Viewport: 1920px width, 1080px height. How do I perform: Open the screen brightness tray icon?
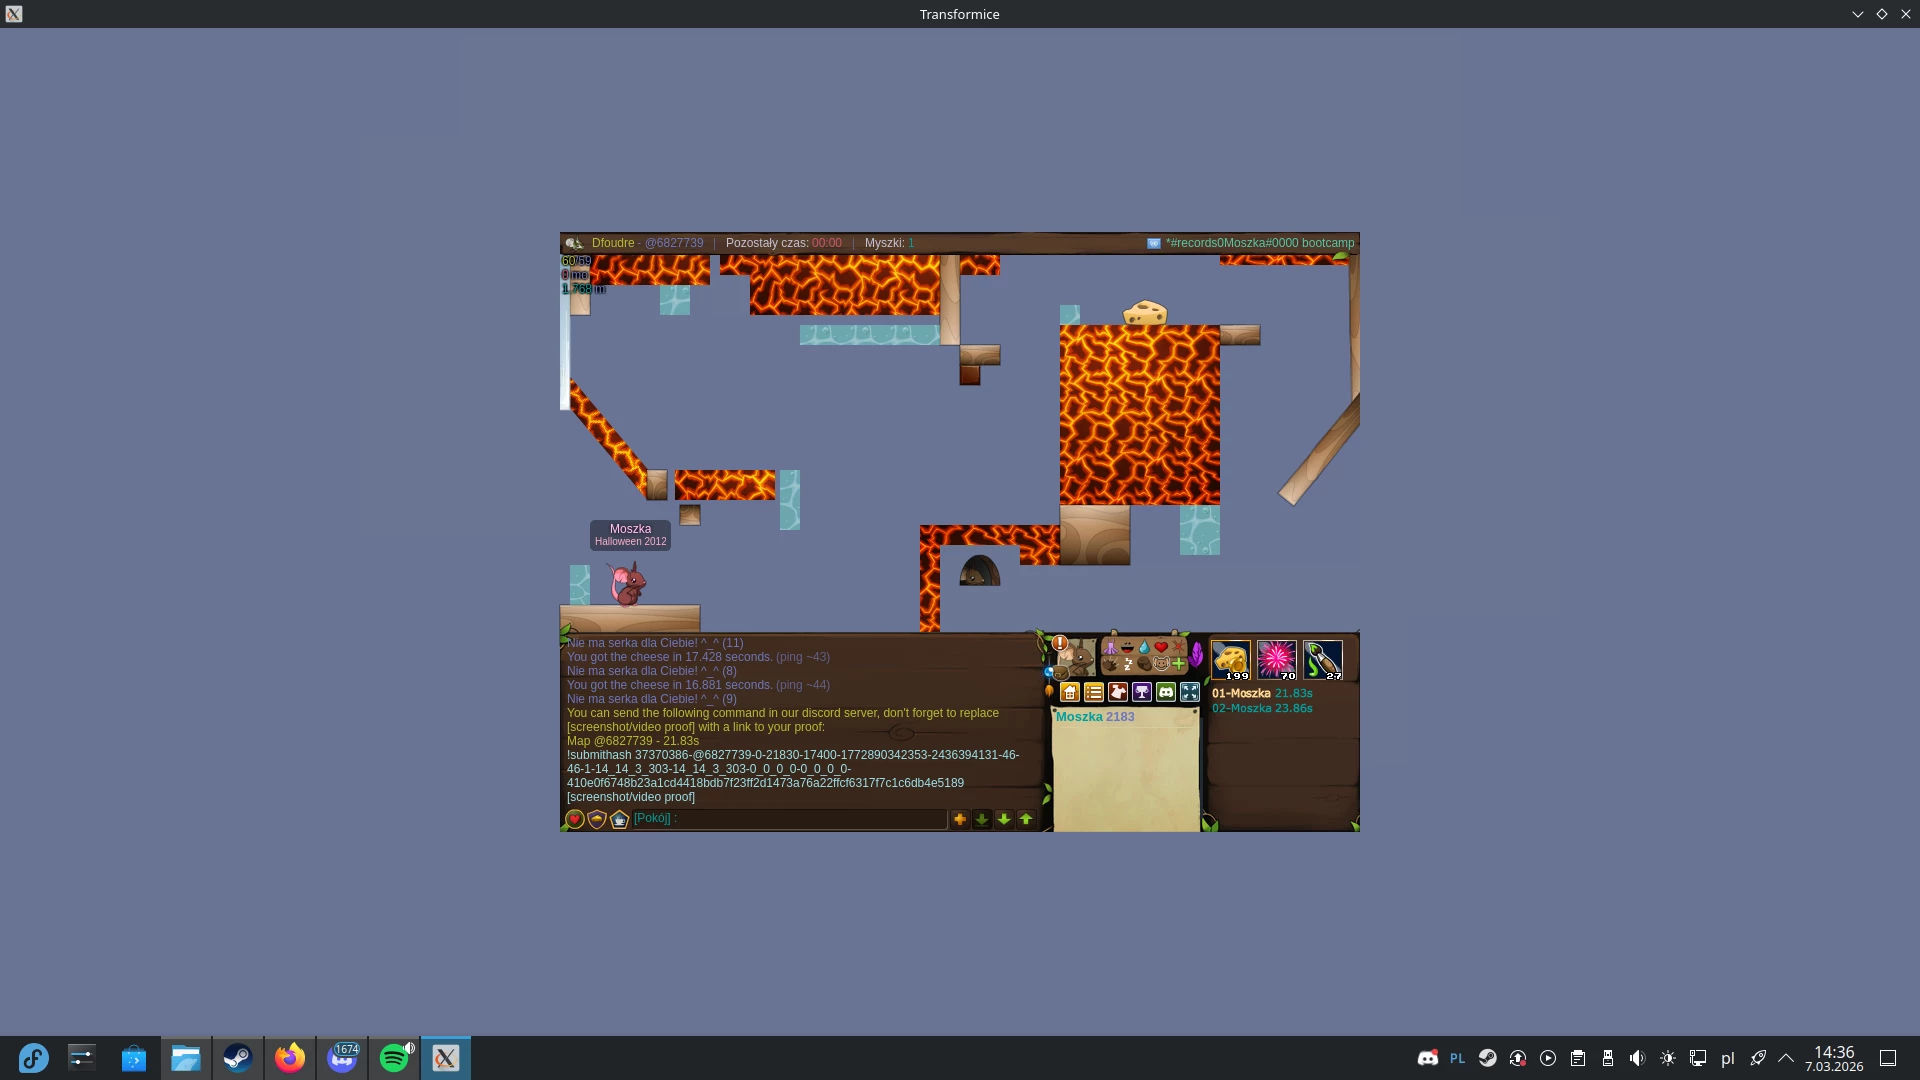[x=1667, y=1058]
